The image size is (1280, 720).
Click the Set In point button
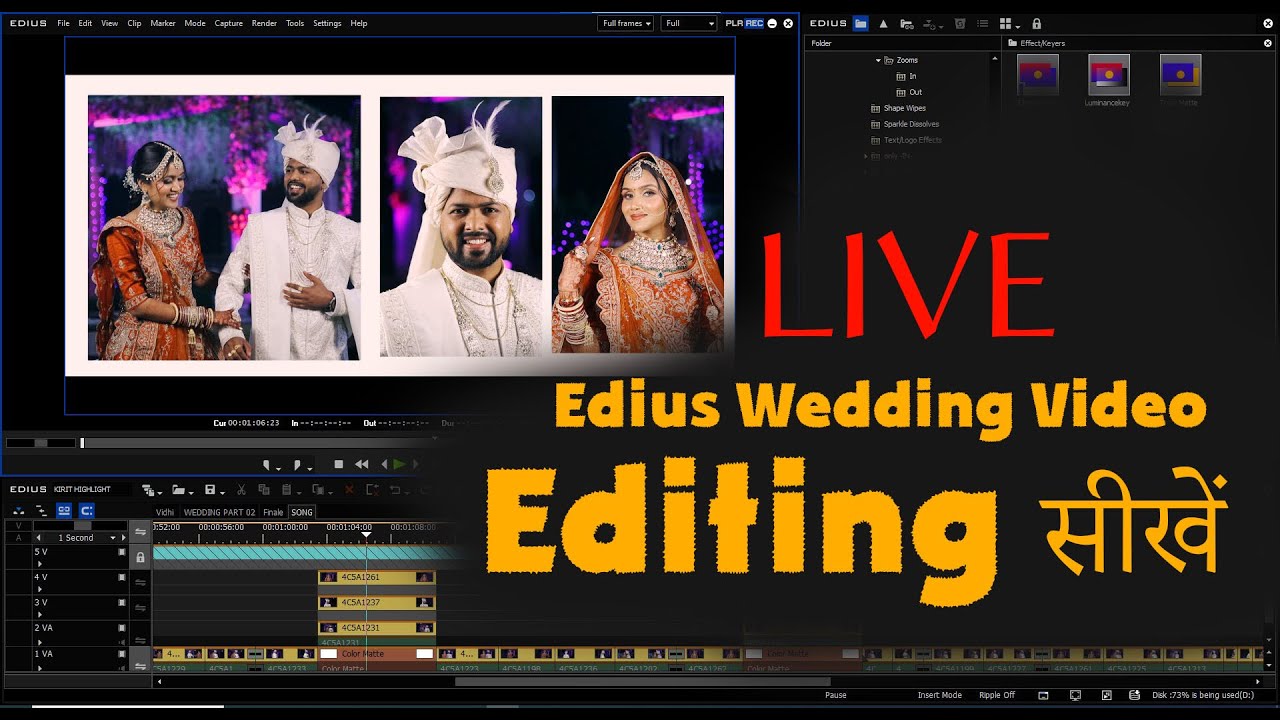267,465
